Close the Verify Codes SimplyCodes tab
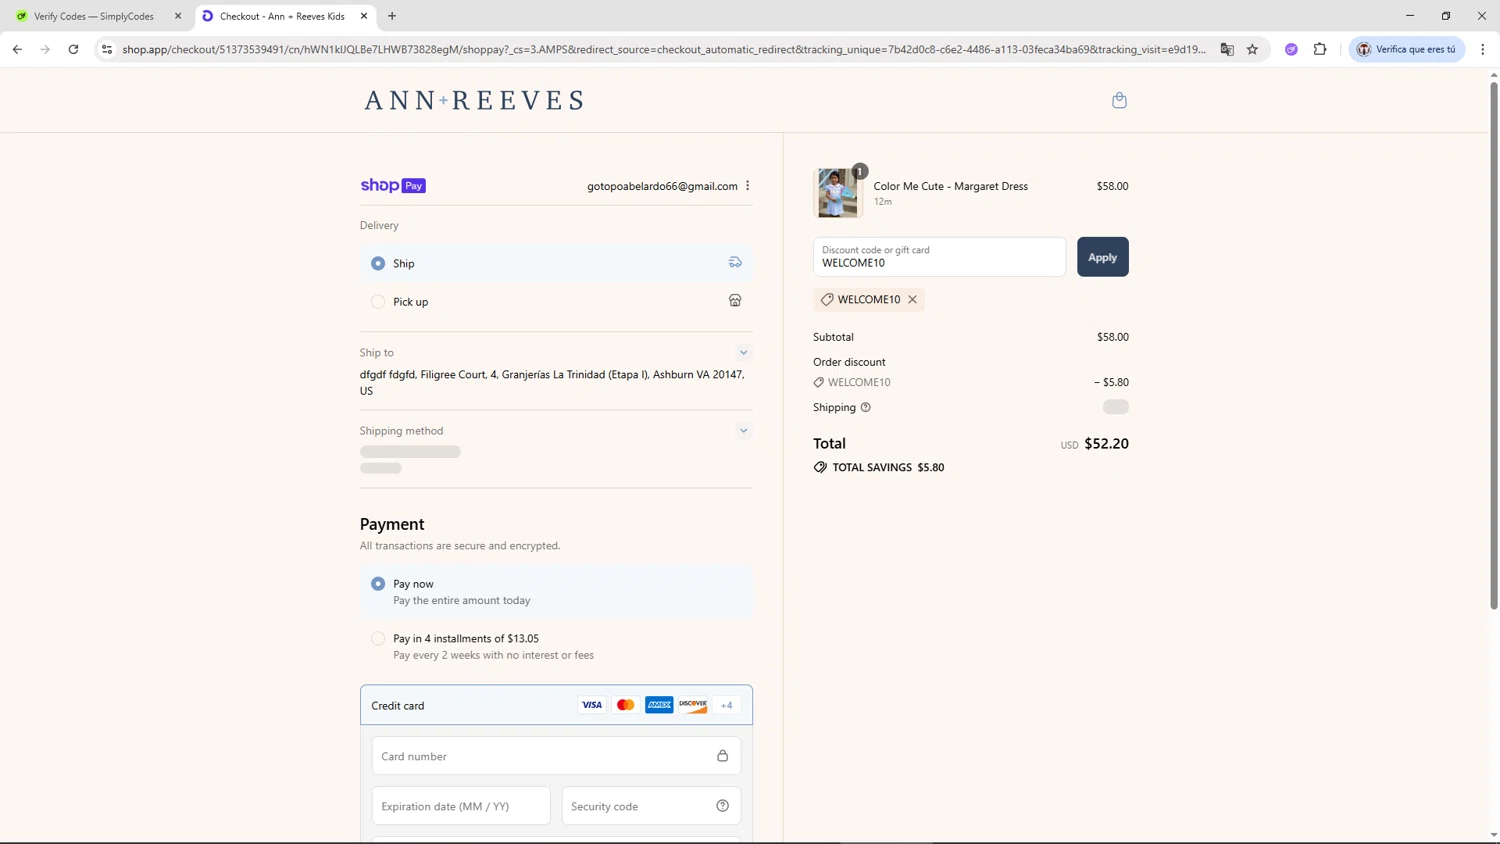The image size is (1500, 844). coord(178,16)
